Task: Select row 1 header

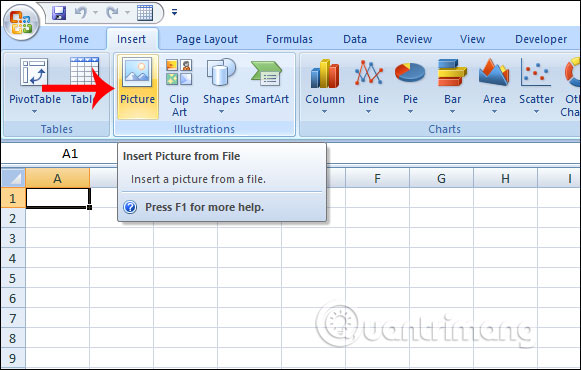Action: tap(13, 198)
